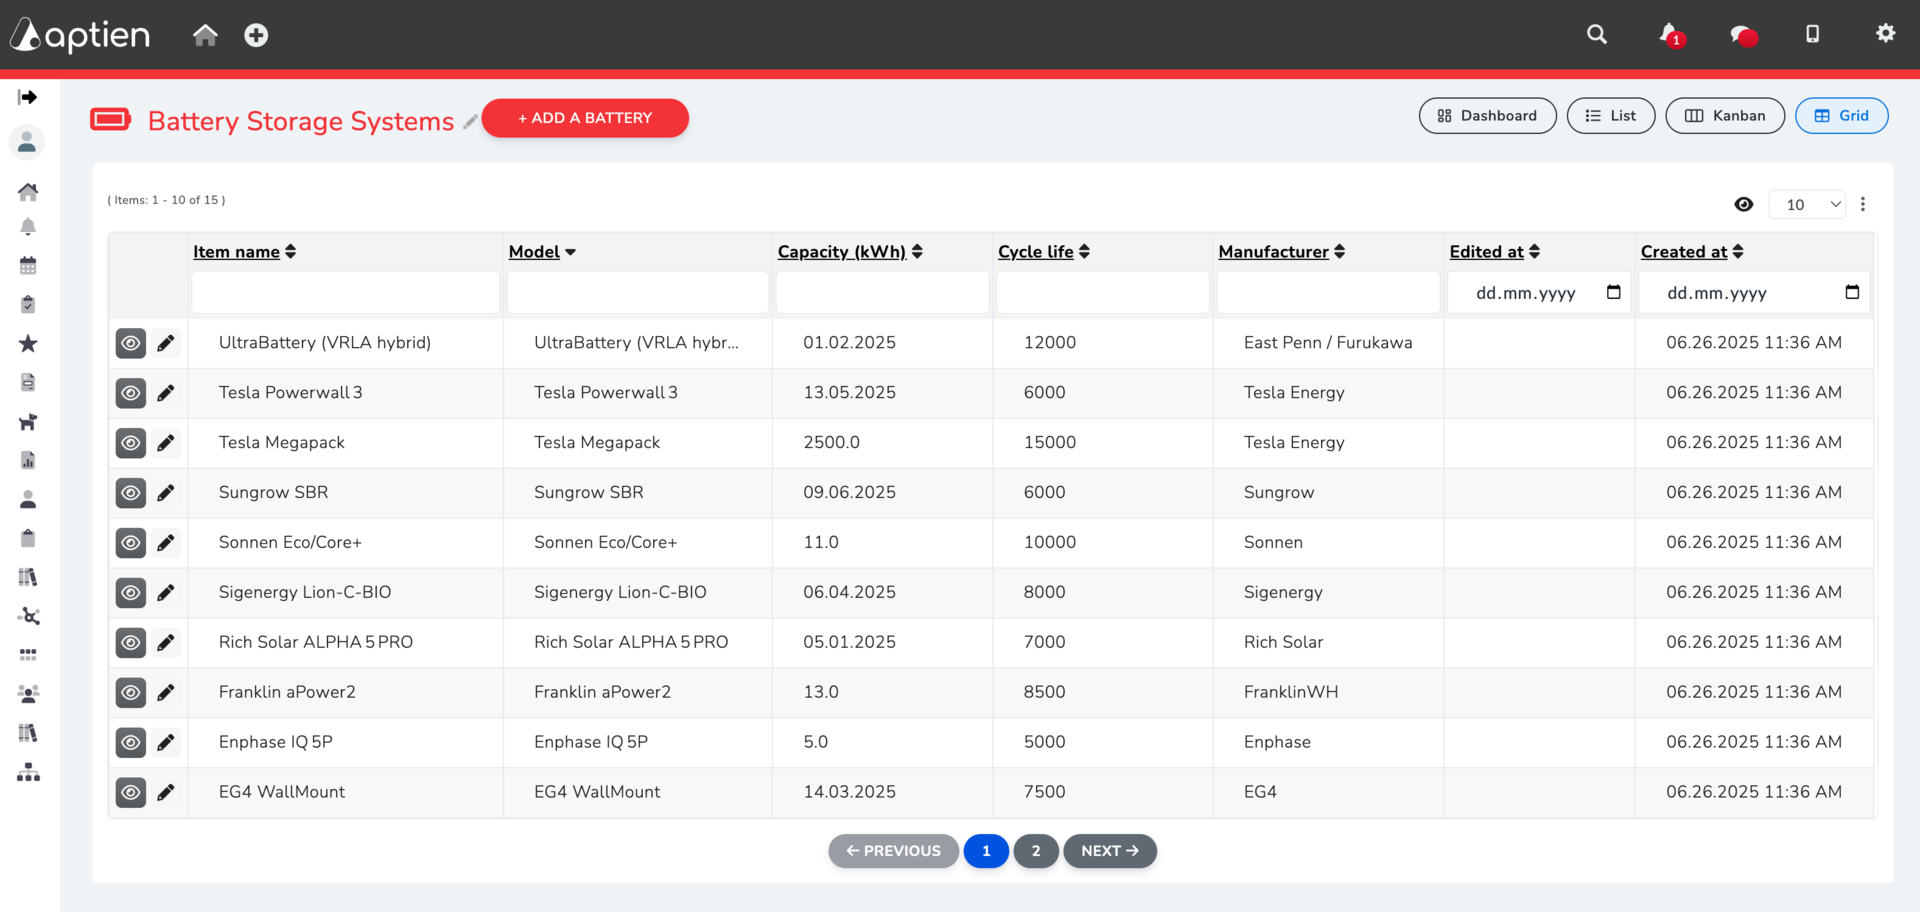Viewport: 1920px width, 912px height.
Task: Switch to Dashboard view
Action: tap(1487, 116)
